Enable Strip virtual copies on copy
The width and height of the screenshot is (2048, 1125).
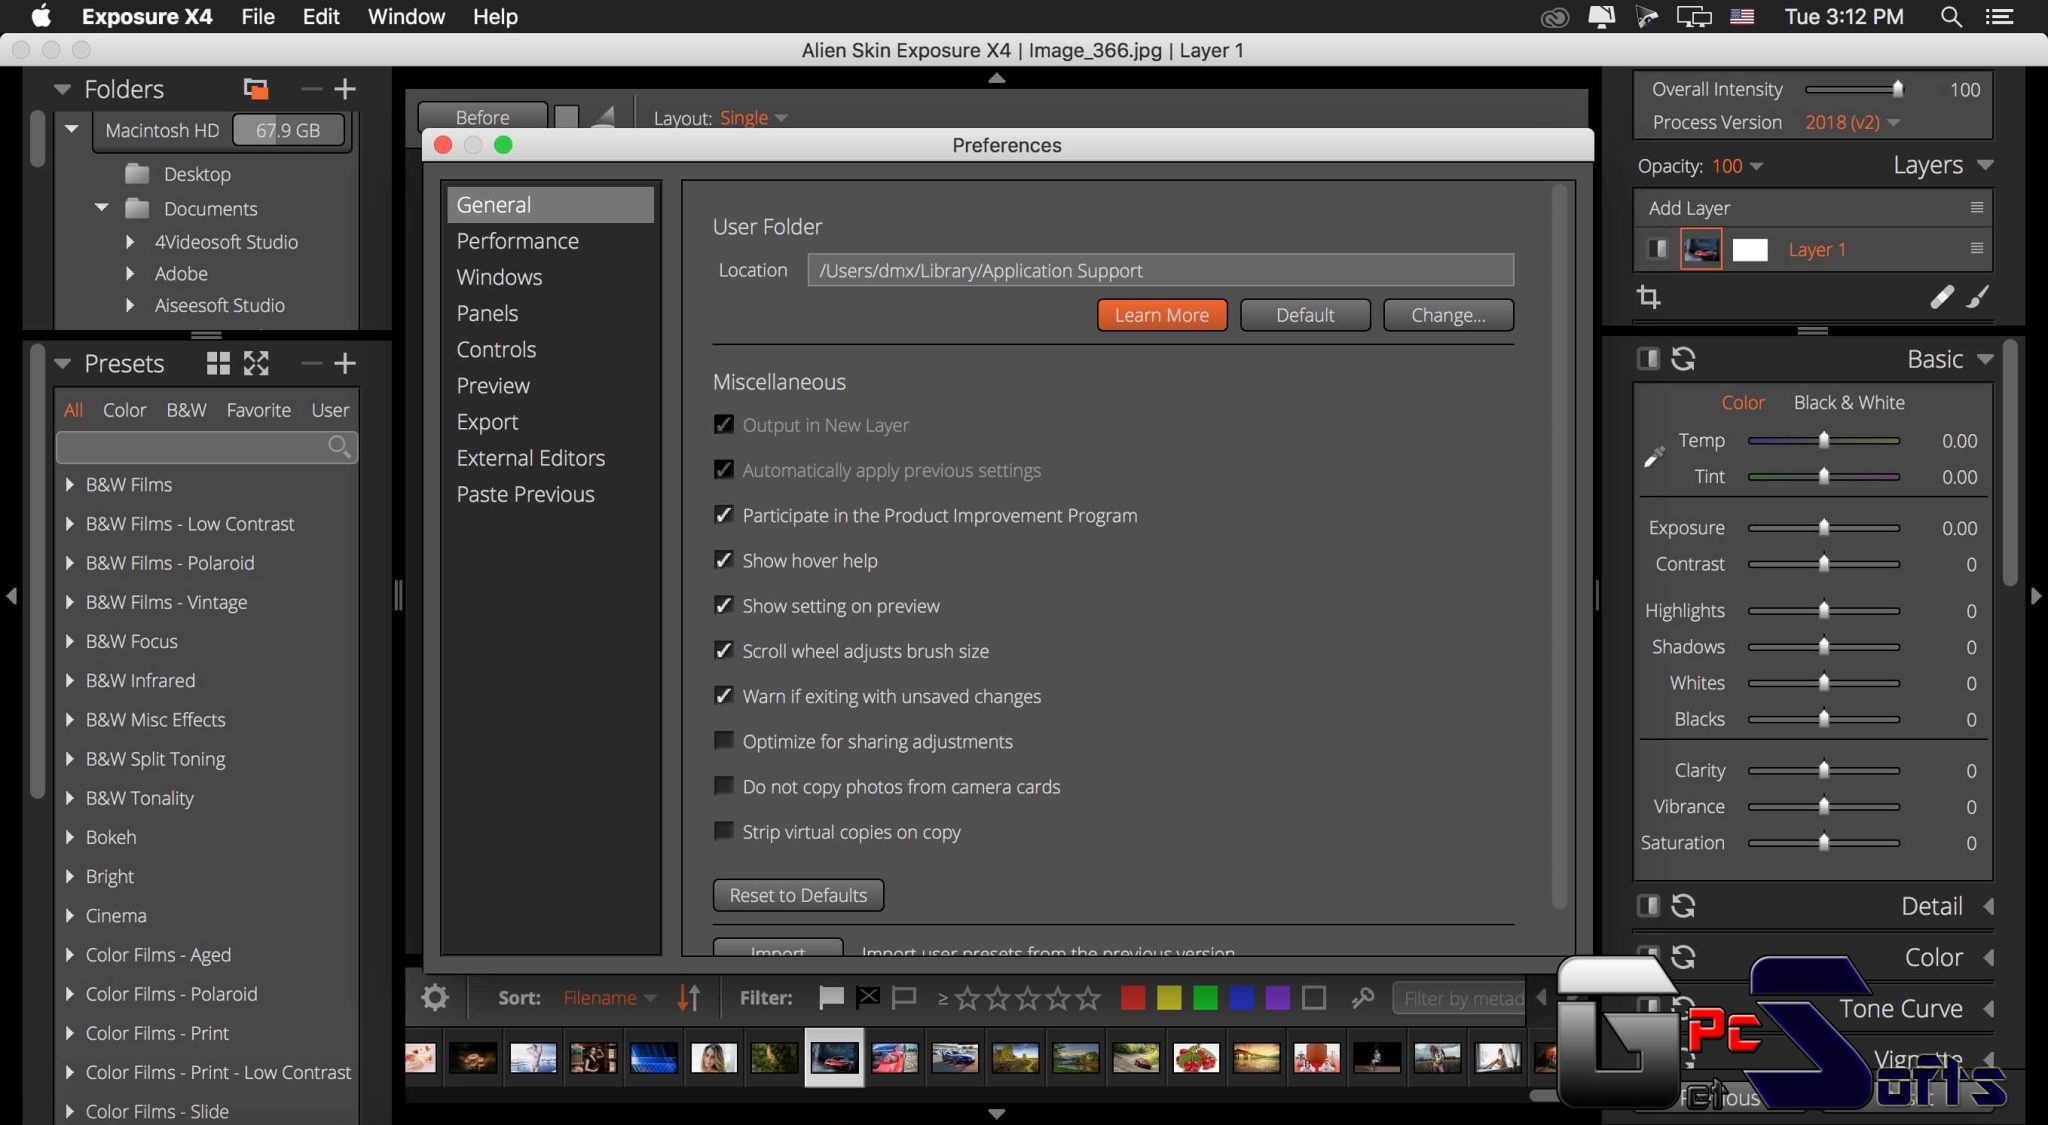pyautogui.click(x=724, y=831)
